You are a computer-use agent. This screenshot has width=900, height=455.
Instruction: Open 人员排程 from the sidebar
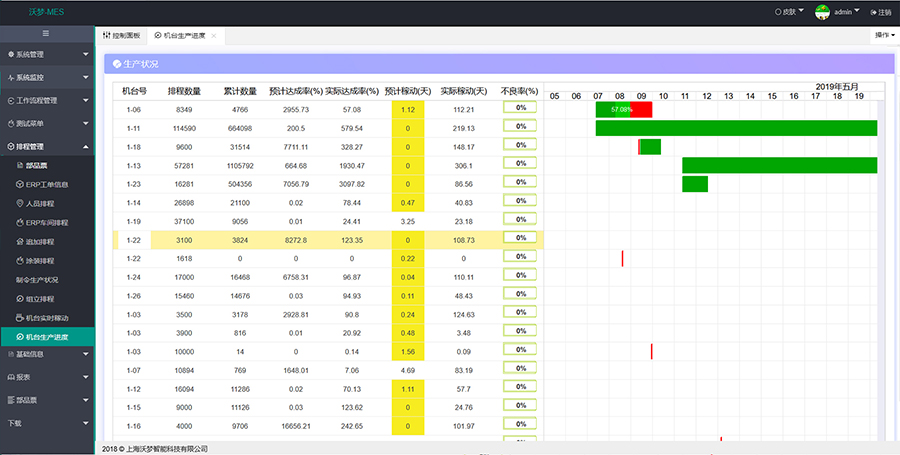point(40,203)
